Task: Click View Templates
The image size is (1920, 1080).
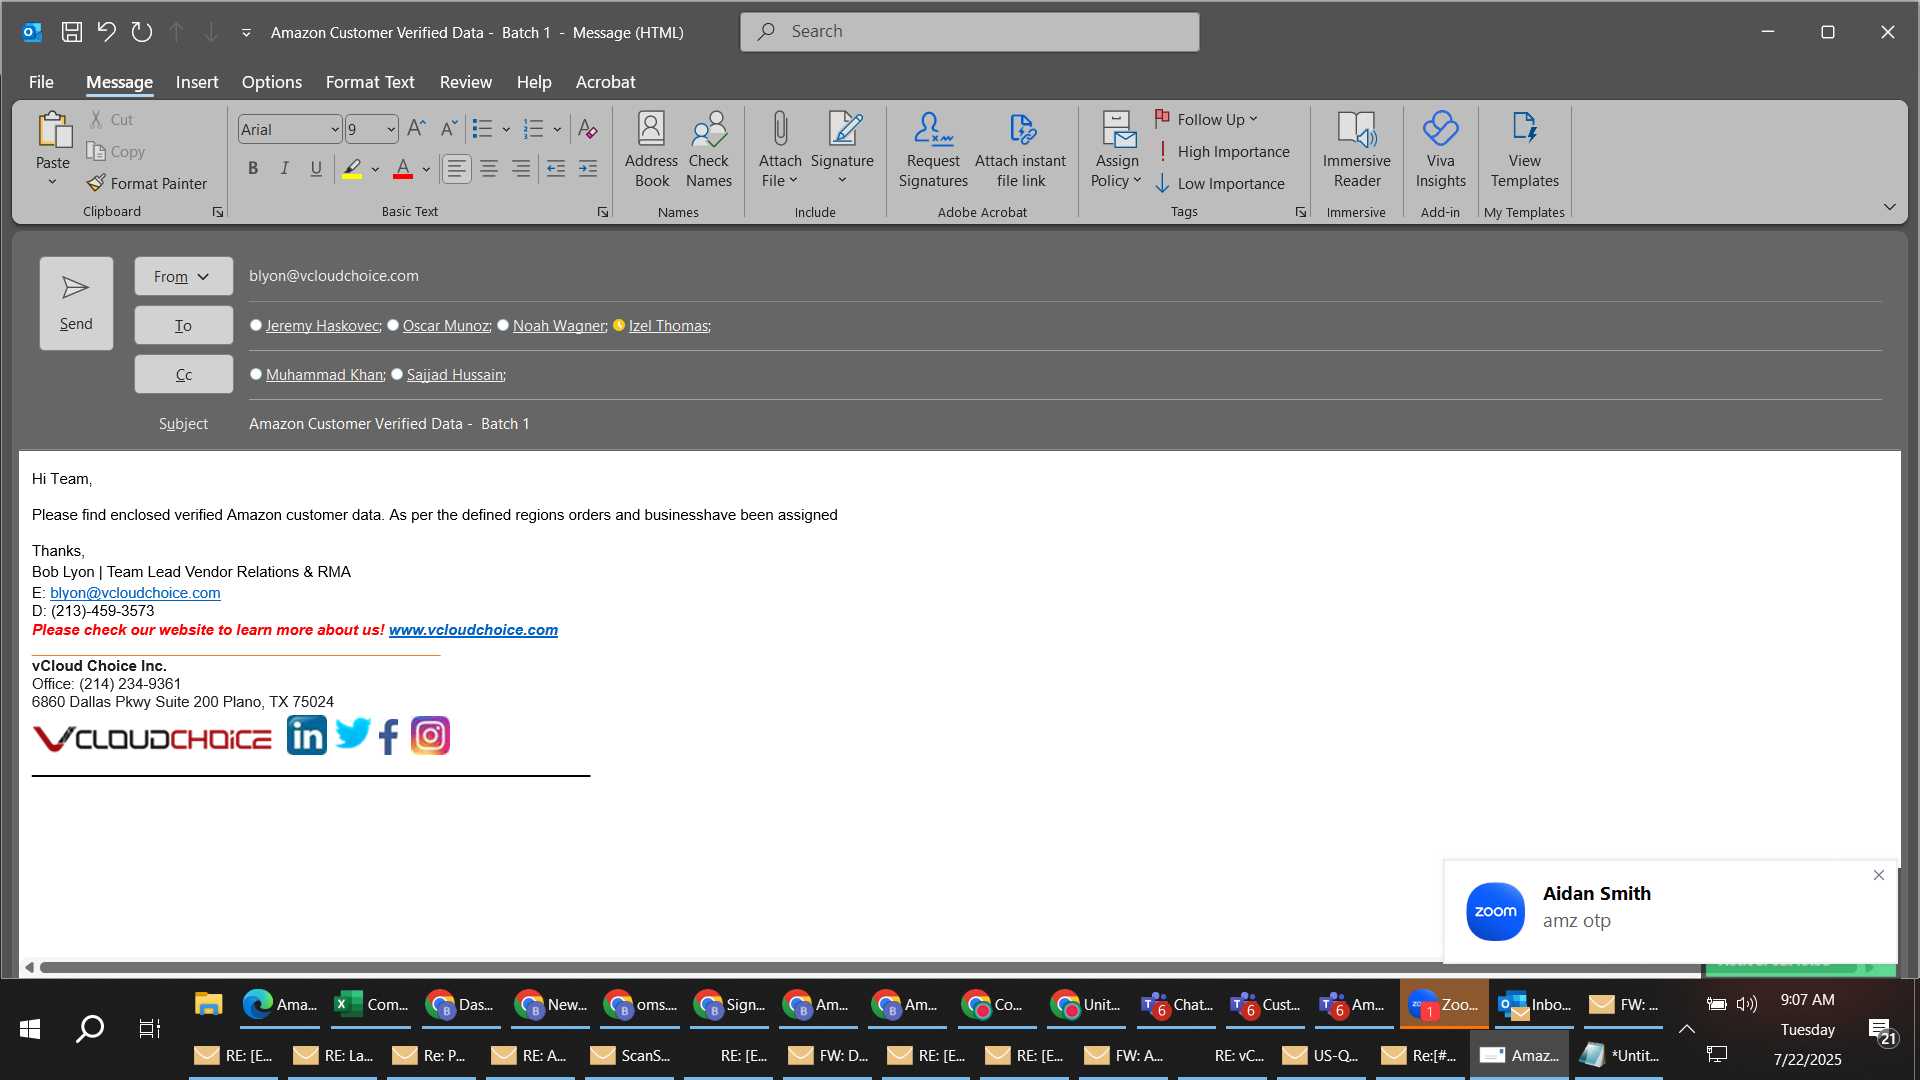Action: 1524,150
